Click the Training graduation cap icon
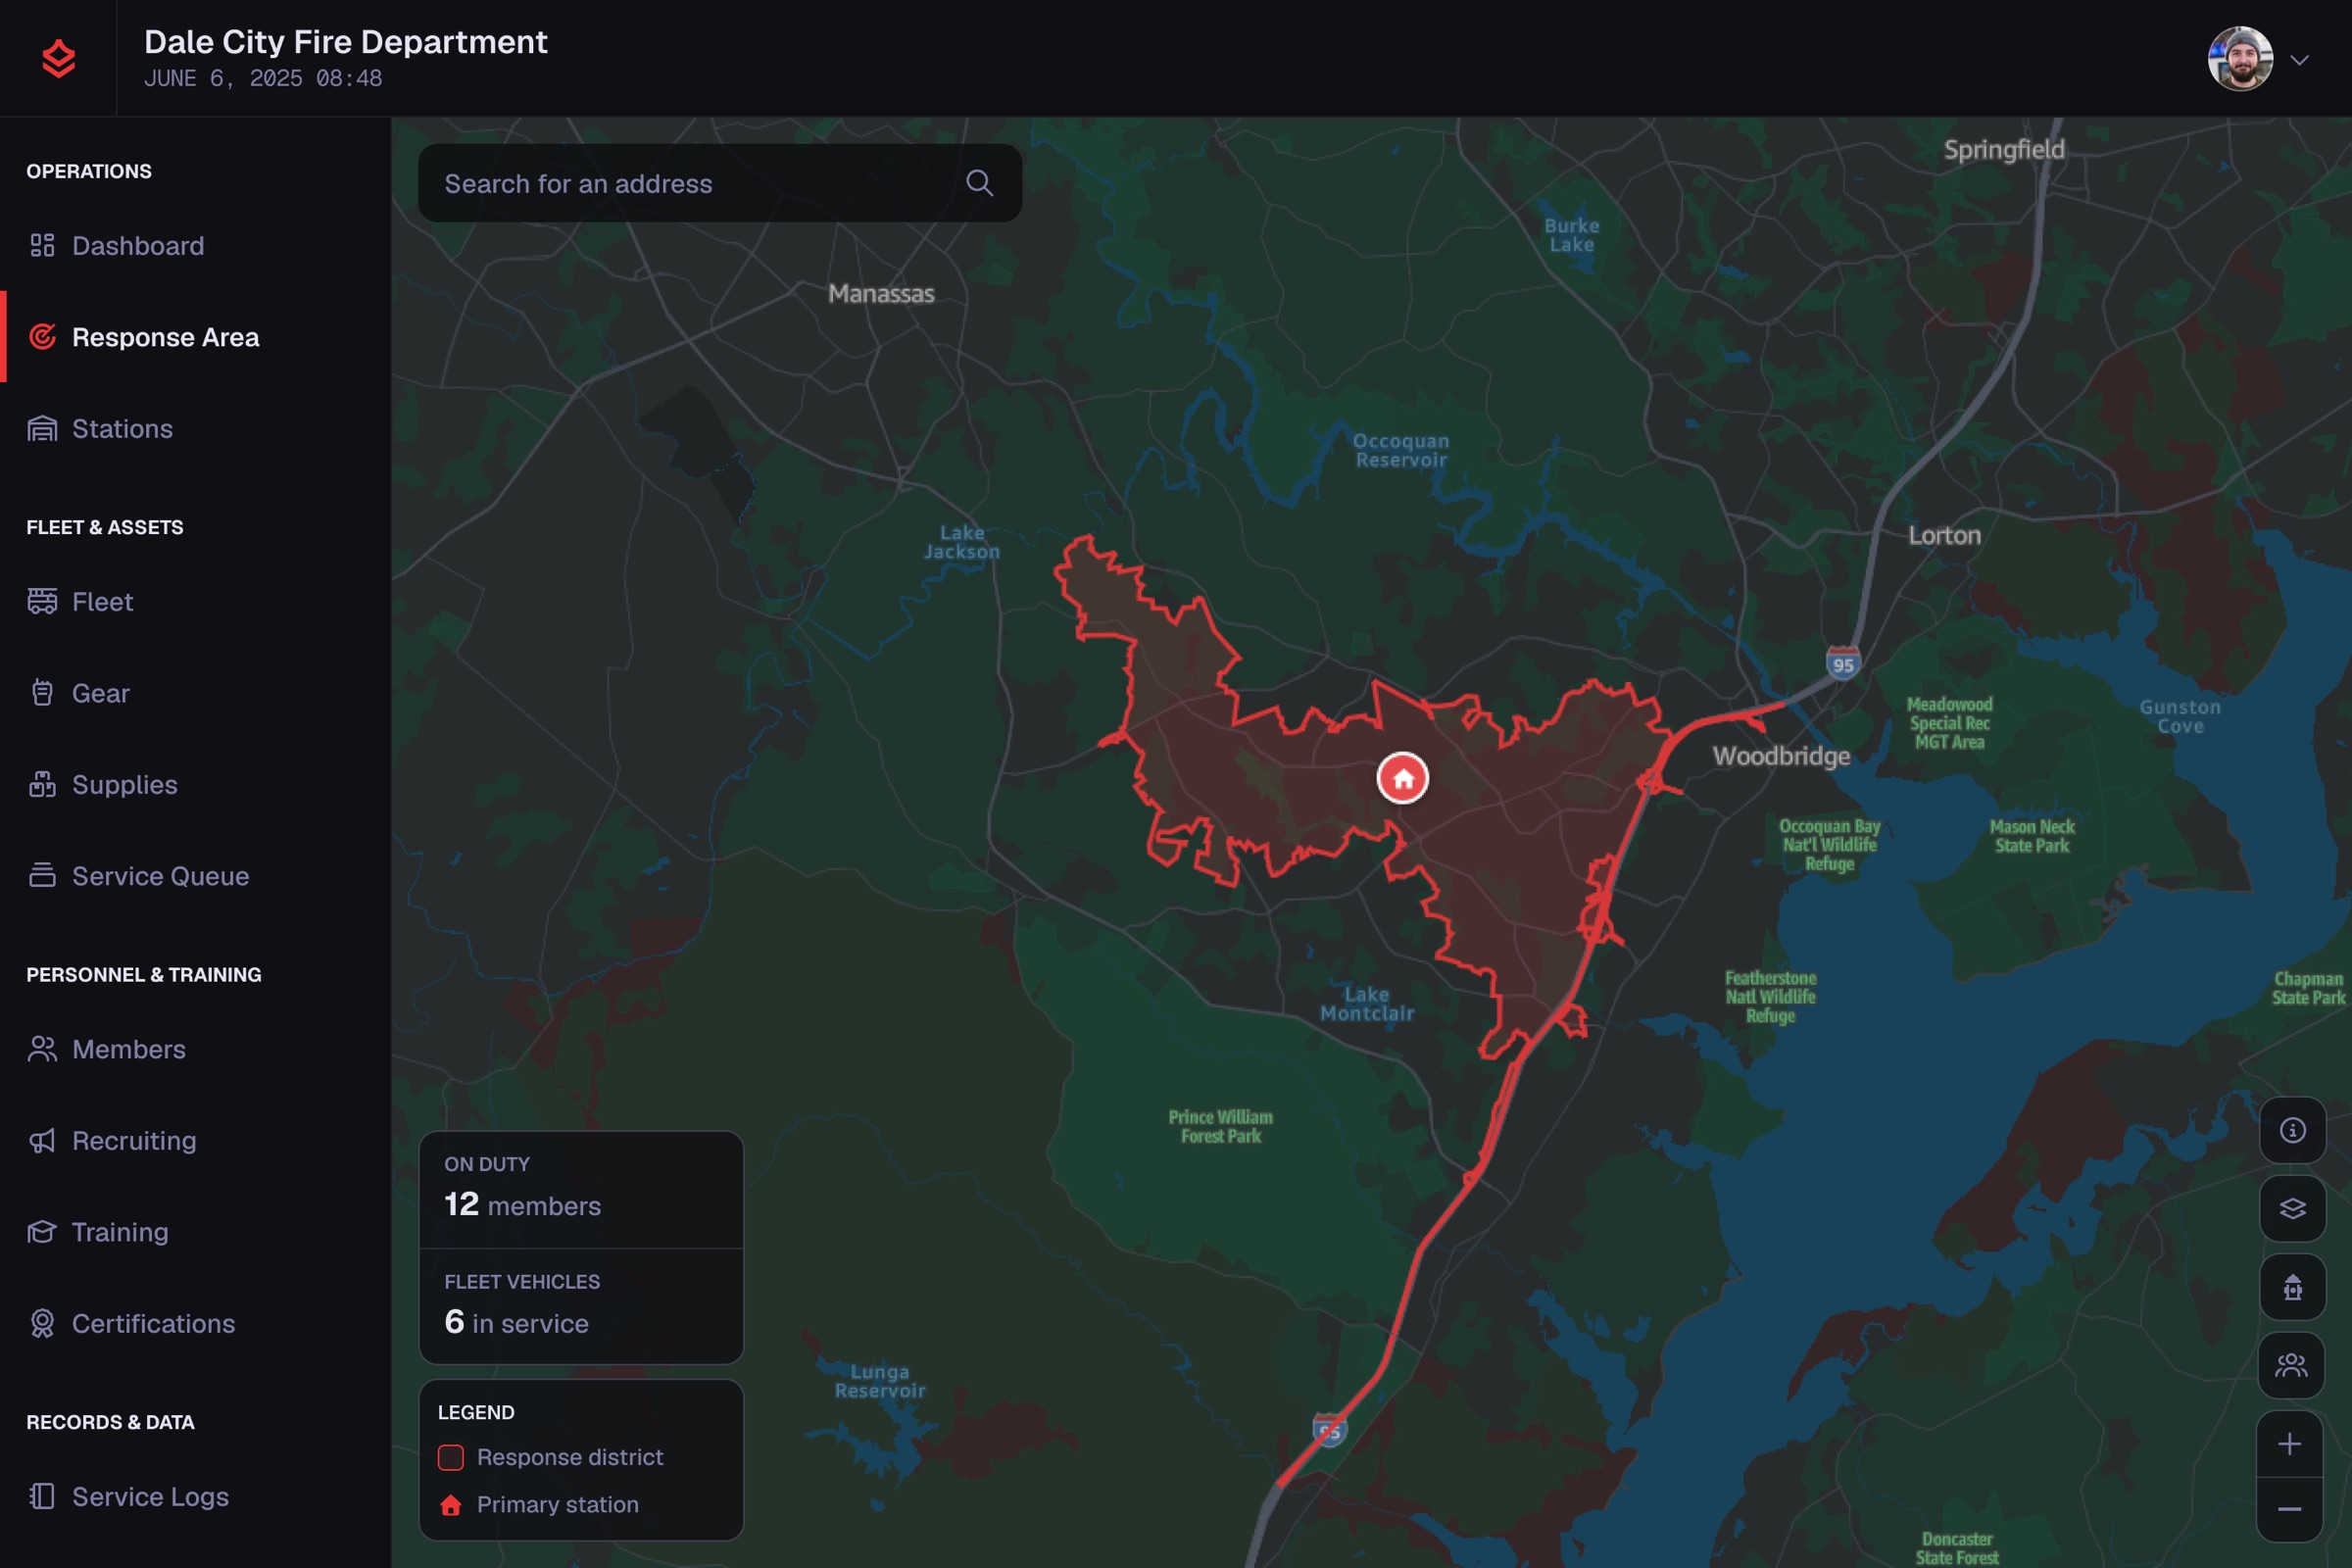Viewport: 2352px width, 1568px height. (x=42, y=1232)
